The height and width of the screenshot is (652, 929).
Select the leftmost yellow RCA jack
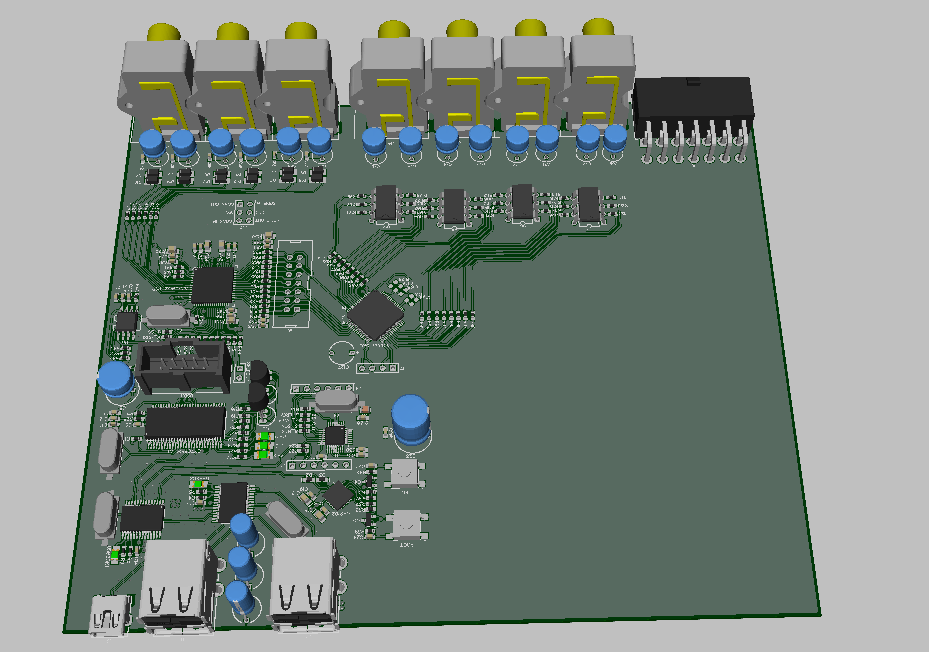[x=157, y=75]
